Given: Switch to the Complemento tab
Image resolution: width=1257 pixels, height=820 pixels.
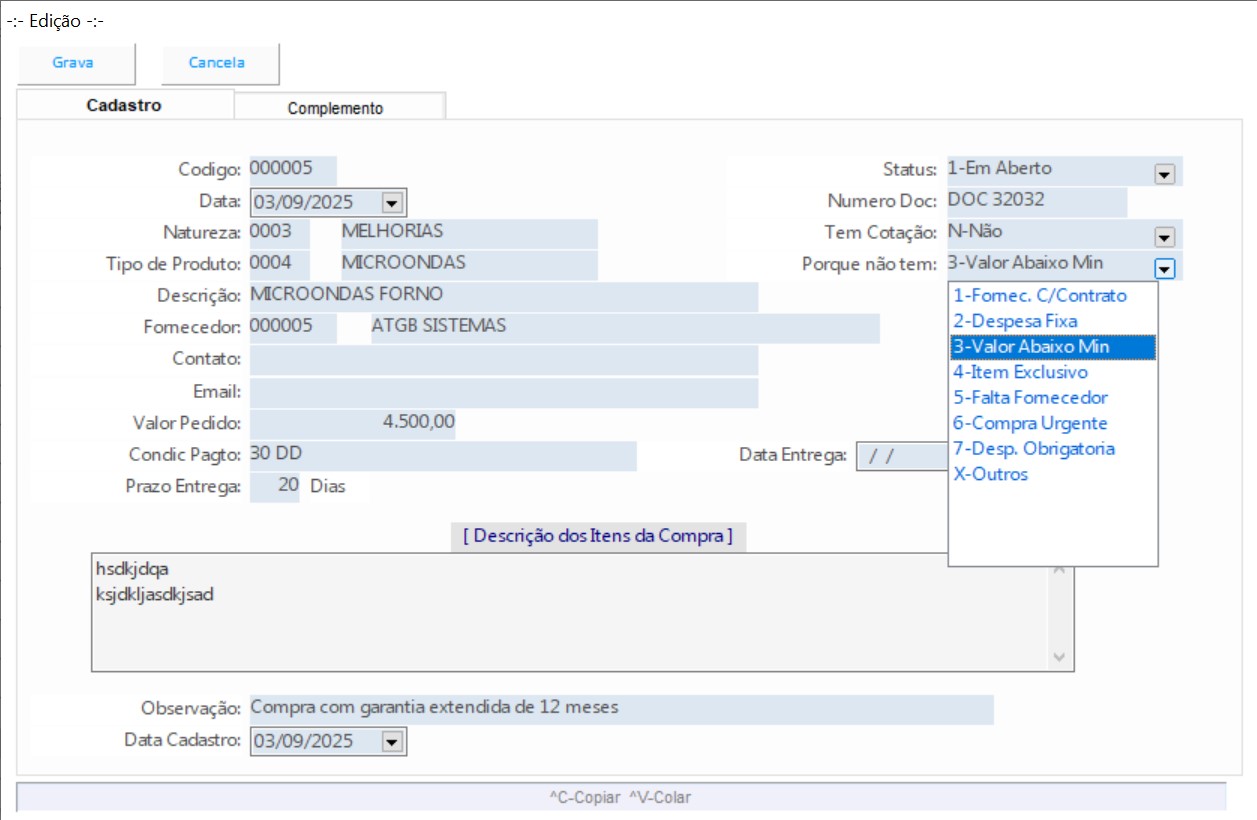Looking at the screenshot, I should click(x=335, y=108).
